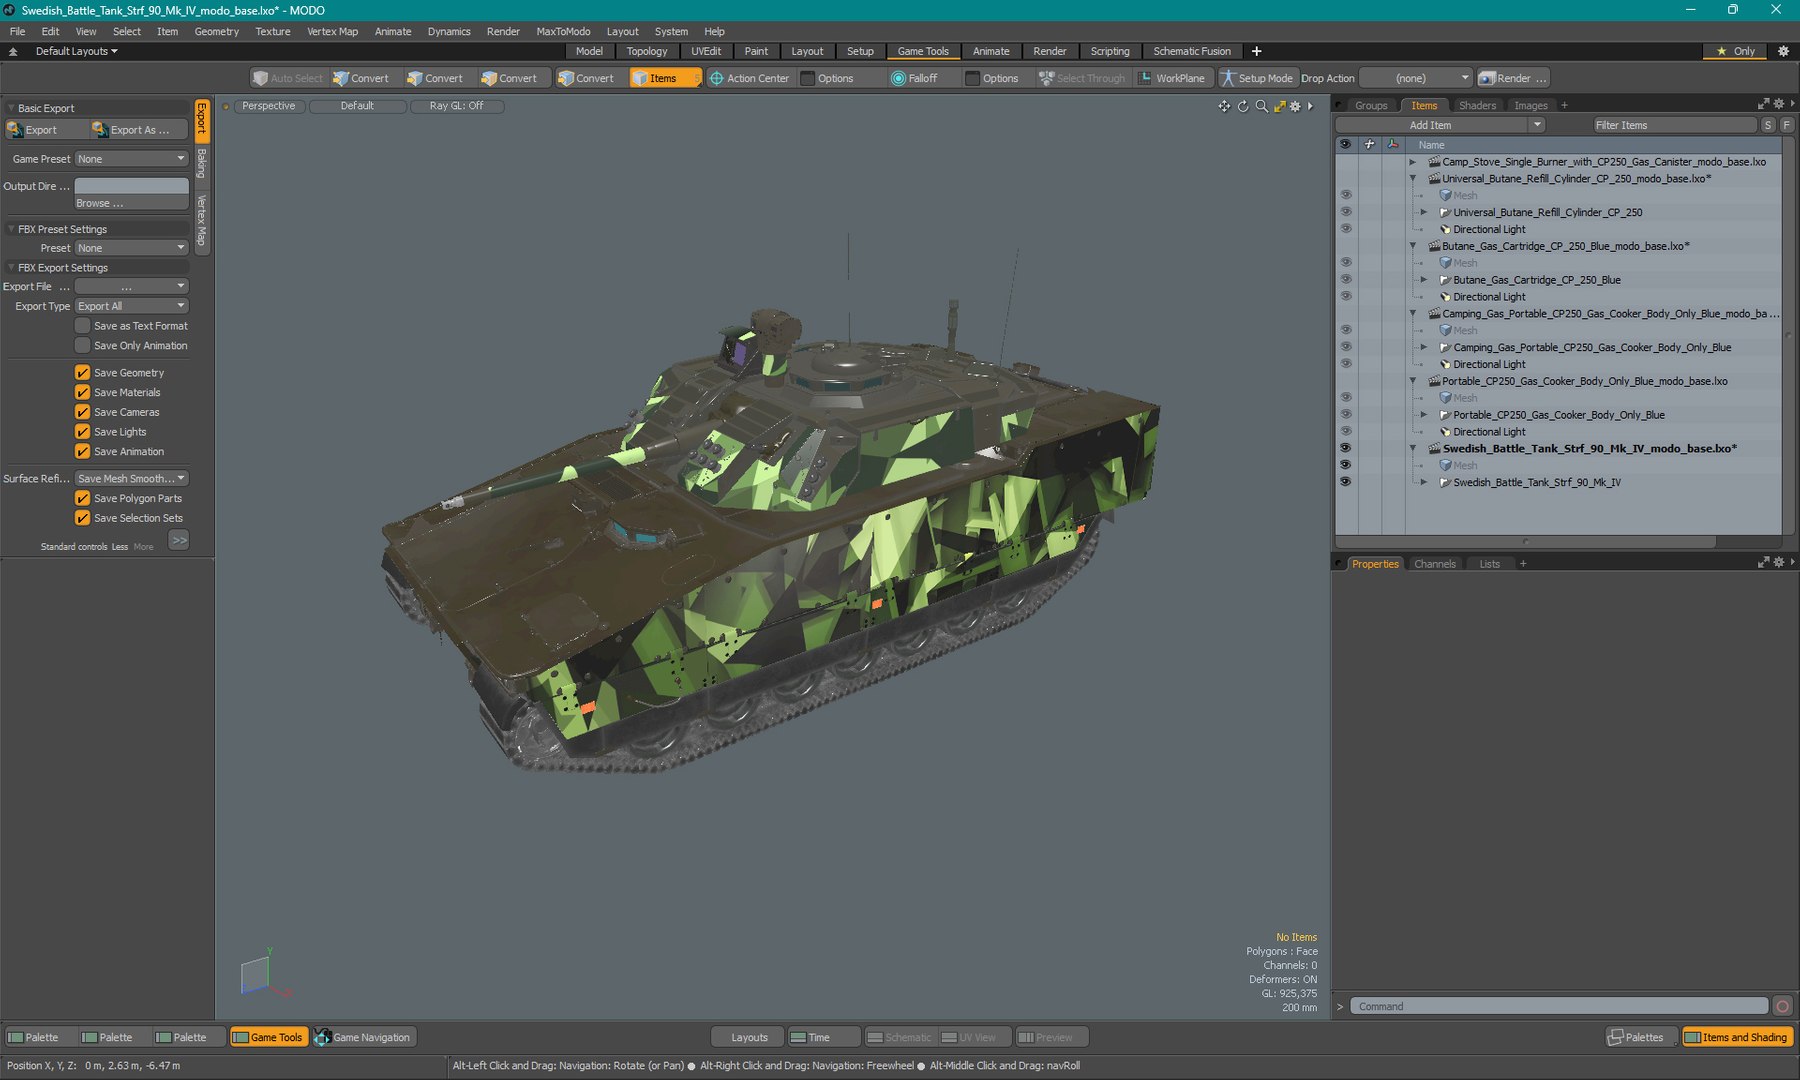Screen dimensions: 1800x1080
Task: Open Channels tab
Action: [x=1435, y=564]
